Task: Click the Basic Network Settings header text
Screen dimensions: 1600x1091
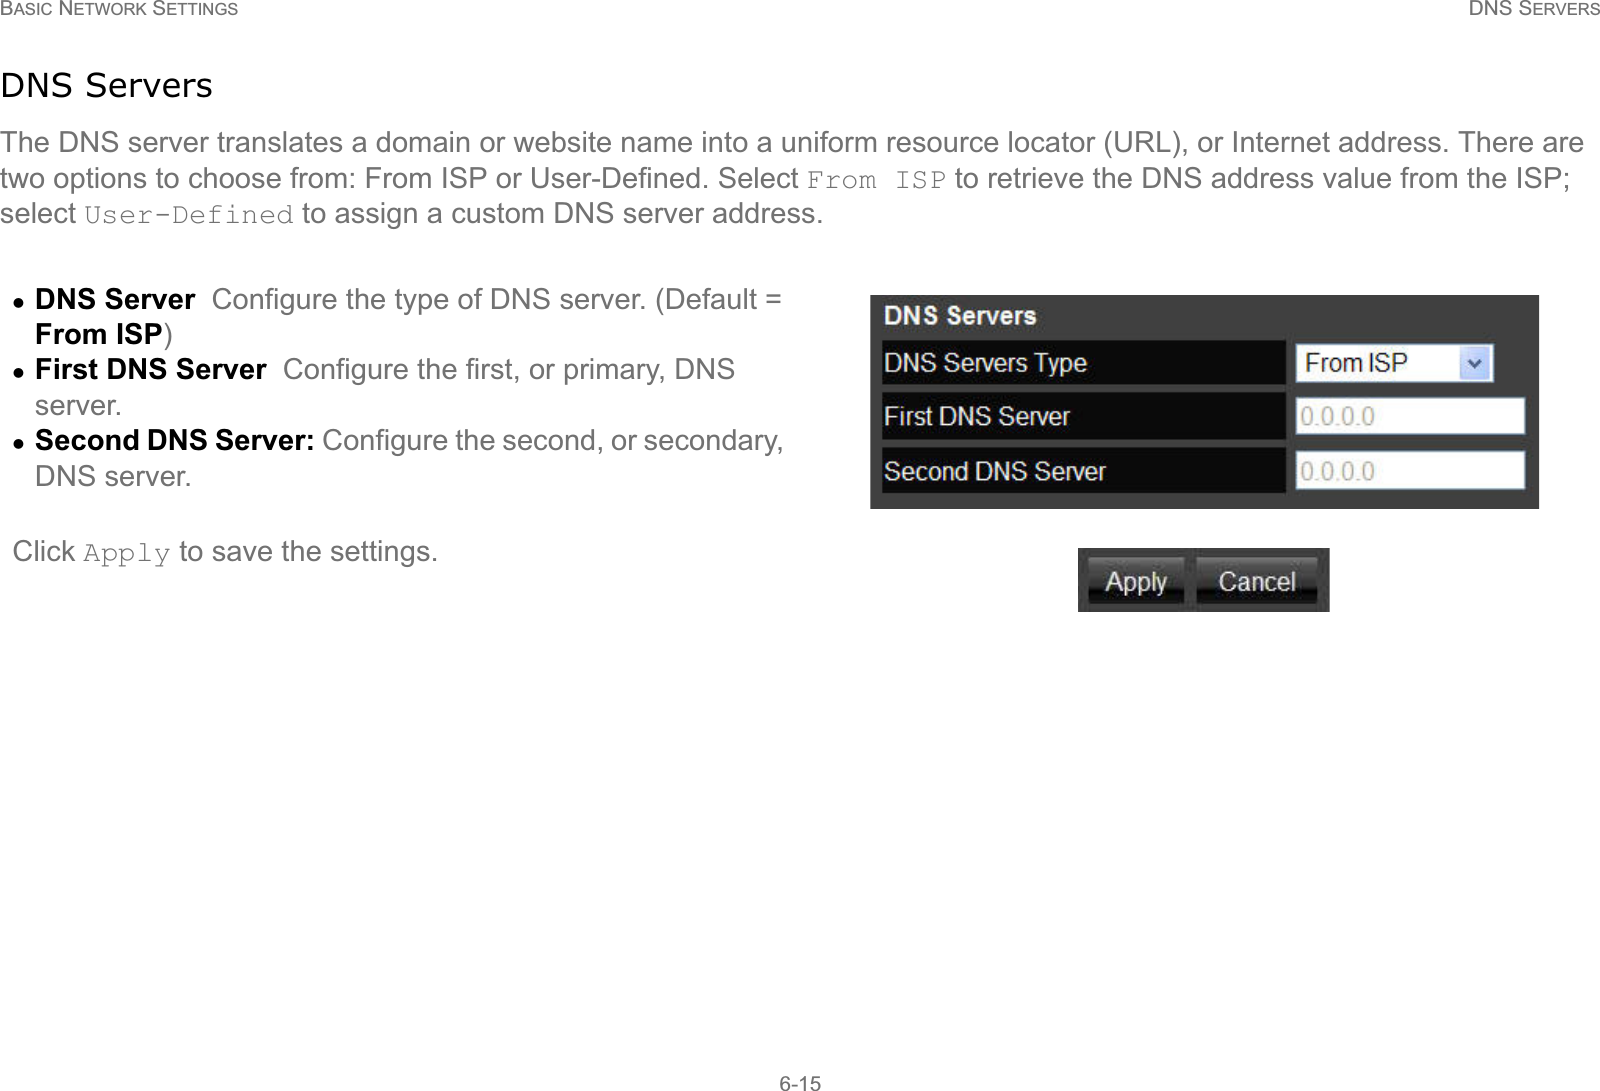Action: (120, 9)
